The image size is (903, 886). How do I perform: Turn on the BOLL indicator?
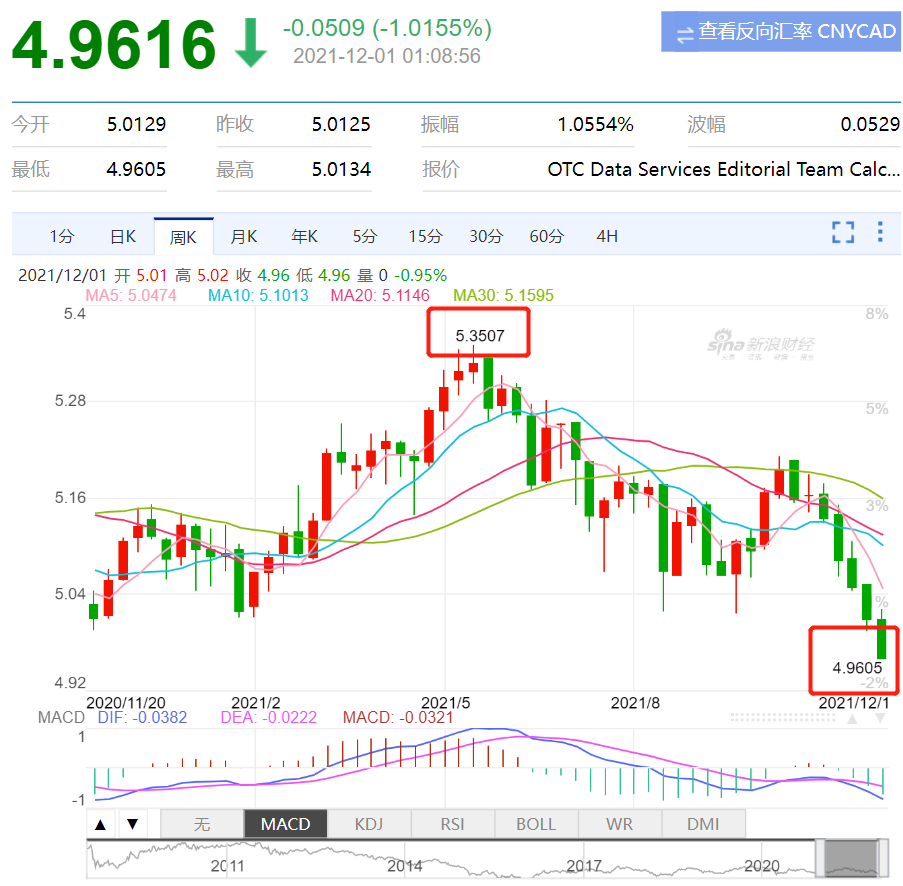coord(536,825)
